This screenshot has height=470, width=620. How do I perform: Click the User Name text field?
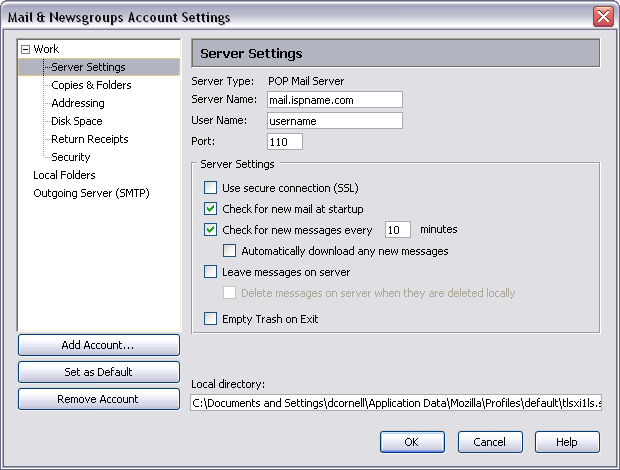click(334, 121)
